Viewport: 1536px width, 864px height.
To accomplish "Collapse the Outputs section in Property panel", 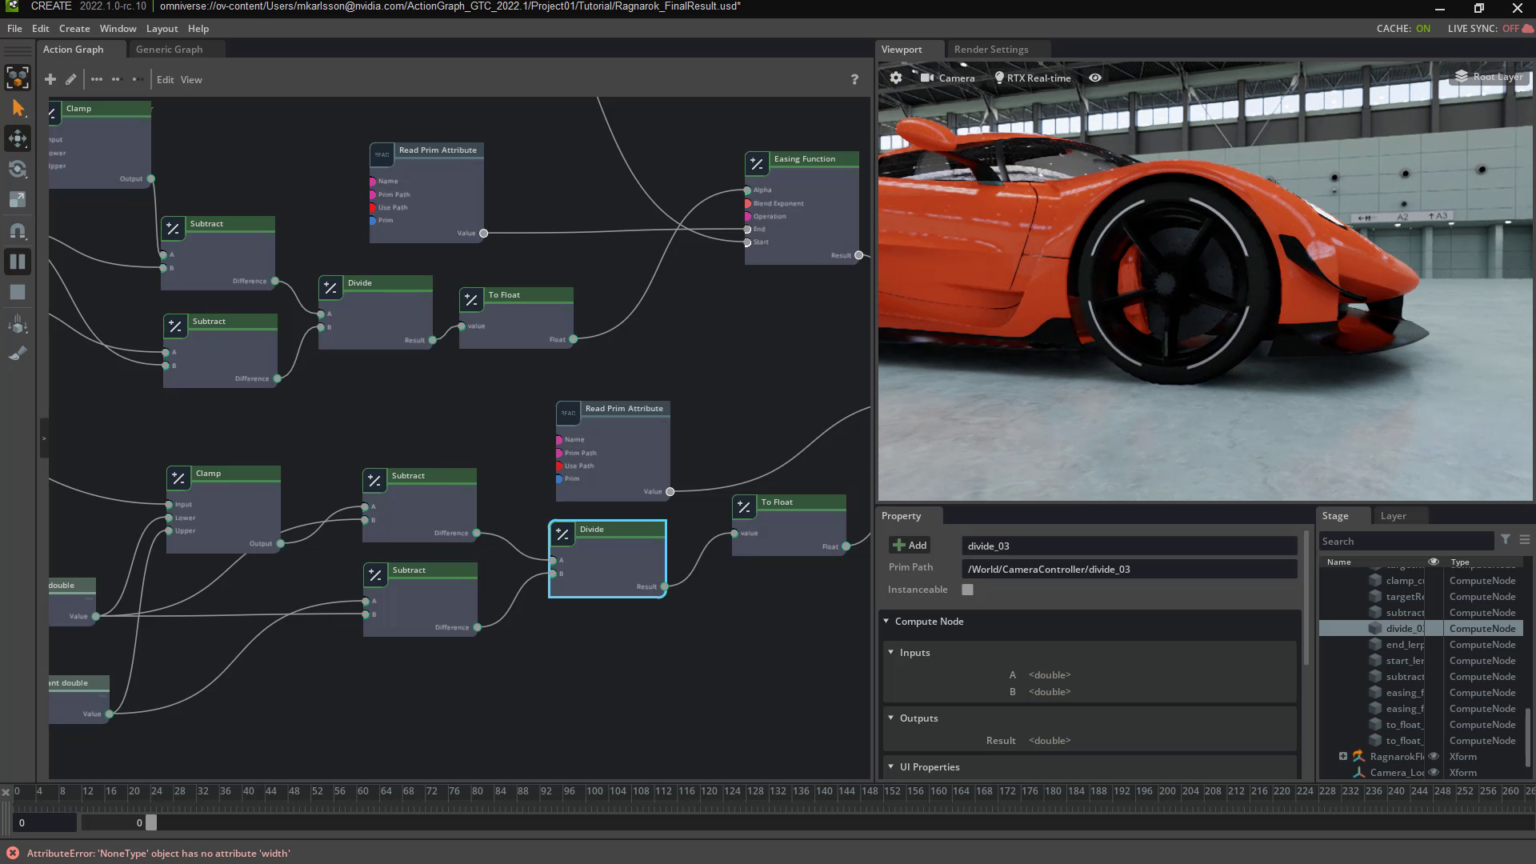I will click(x=890, y=717).
